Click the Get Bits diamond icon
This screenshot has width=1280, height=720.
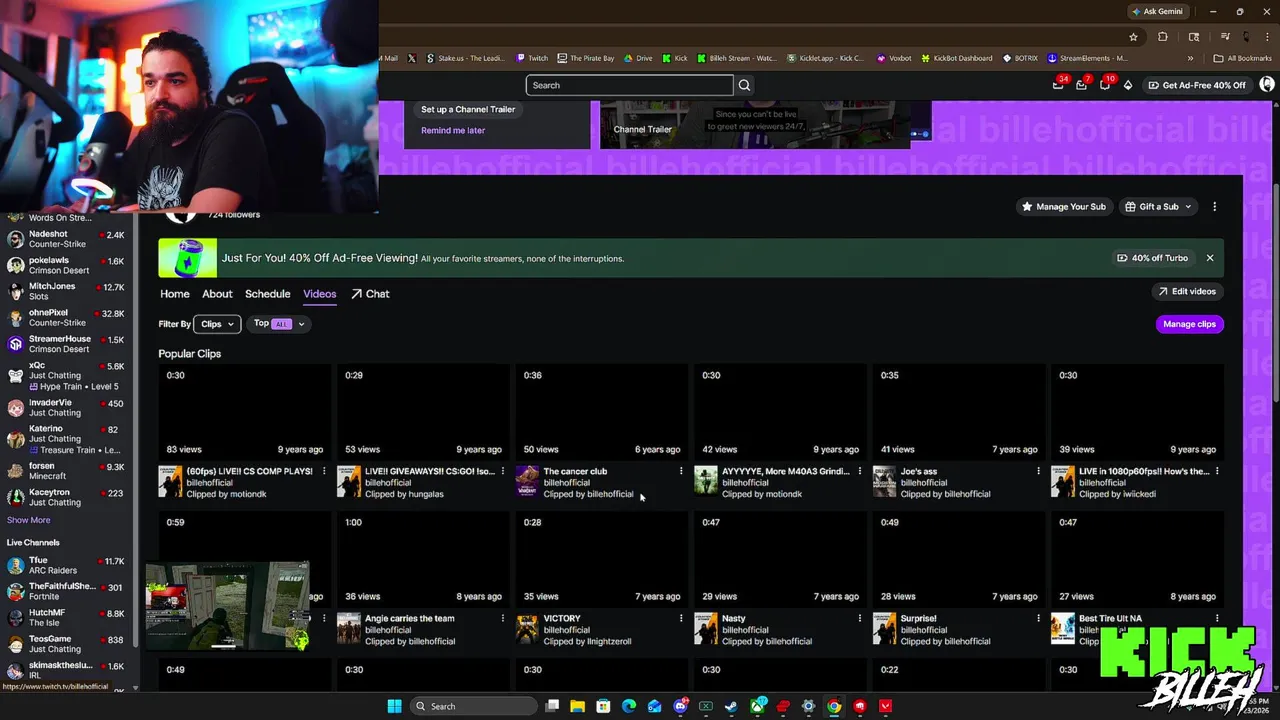click(x=1128, y=85)
